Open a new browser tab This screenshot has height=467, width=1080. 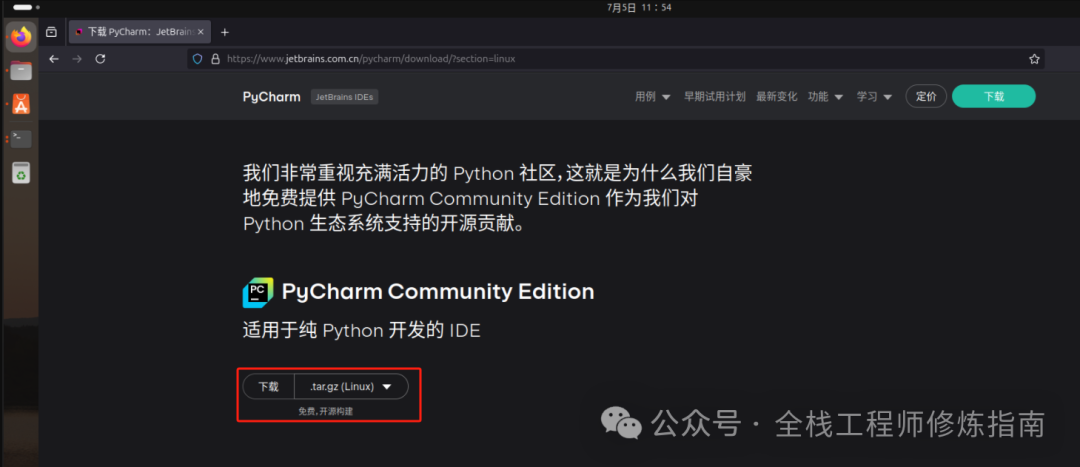click(x=225, y=32)
